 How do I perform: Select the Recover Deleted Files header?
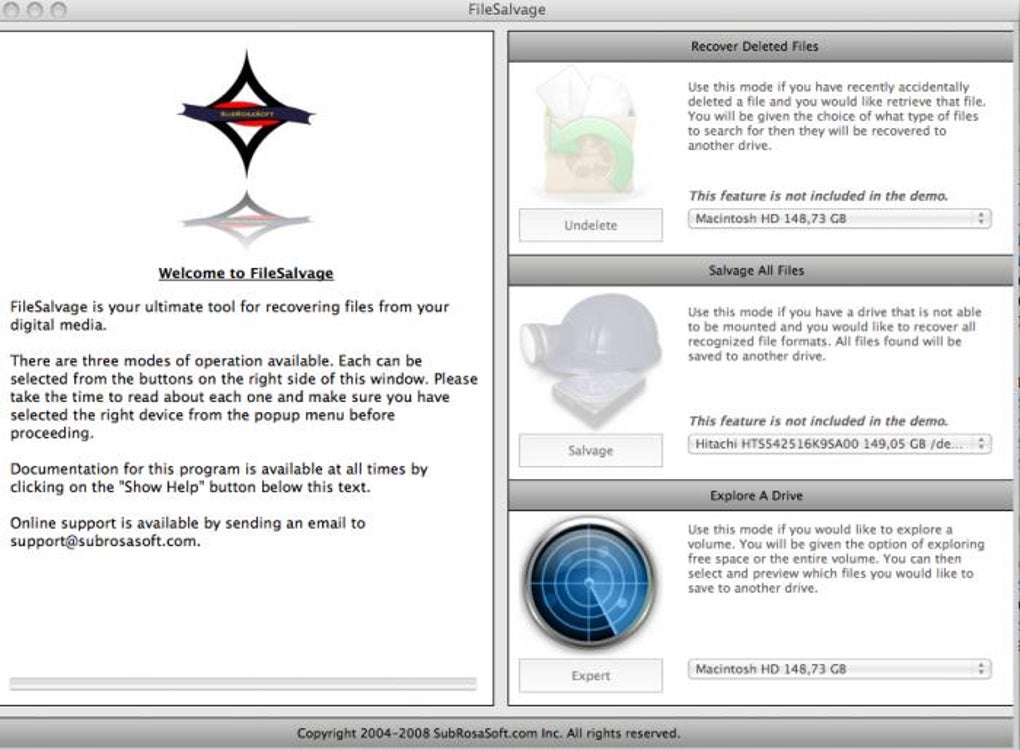tap(760, 47)
